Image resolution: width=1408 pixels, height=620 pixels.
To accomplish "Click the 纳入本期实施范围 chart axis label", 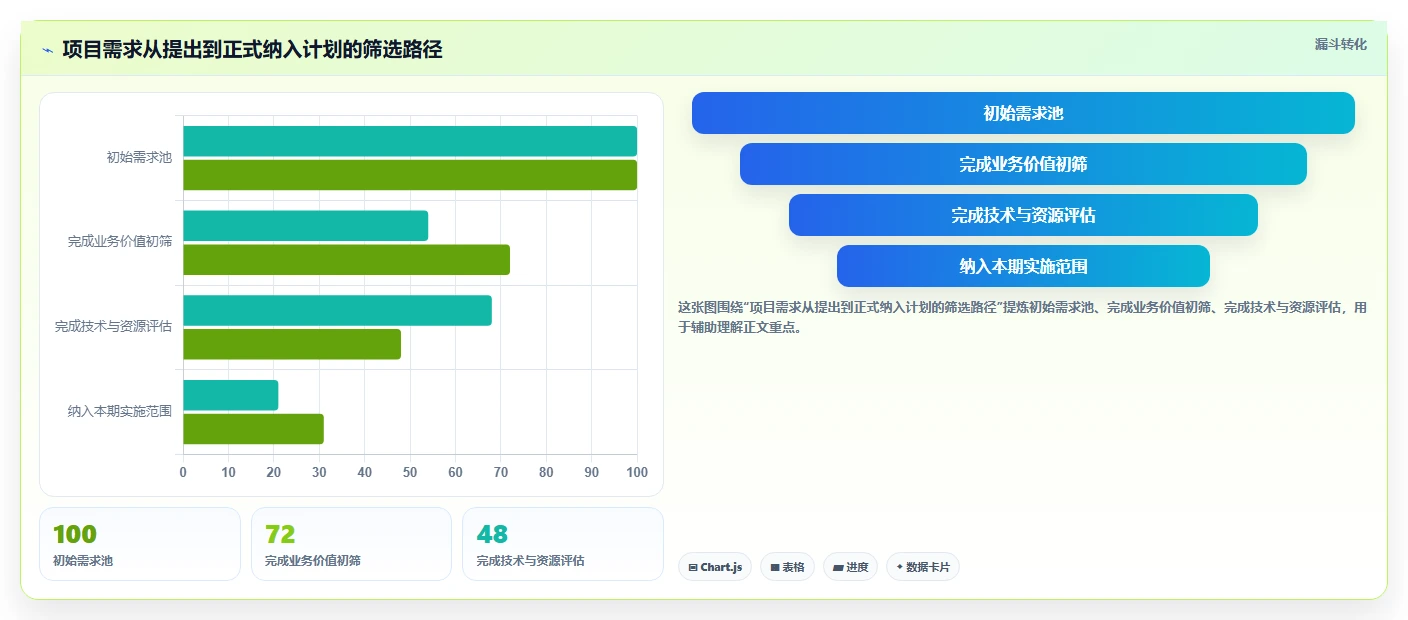I will point(120,411).
